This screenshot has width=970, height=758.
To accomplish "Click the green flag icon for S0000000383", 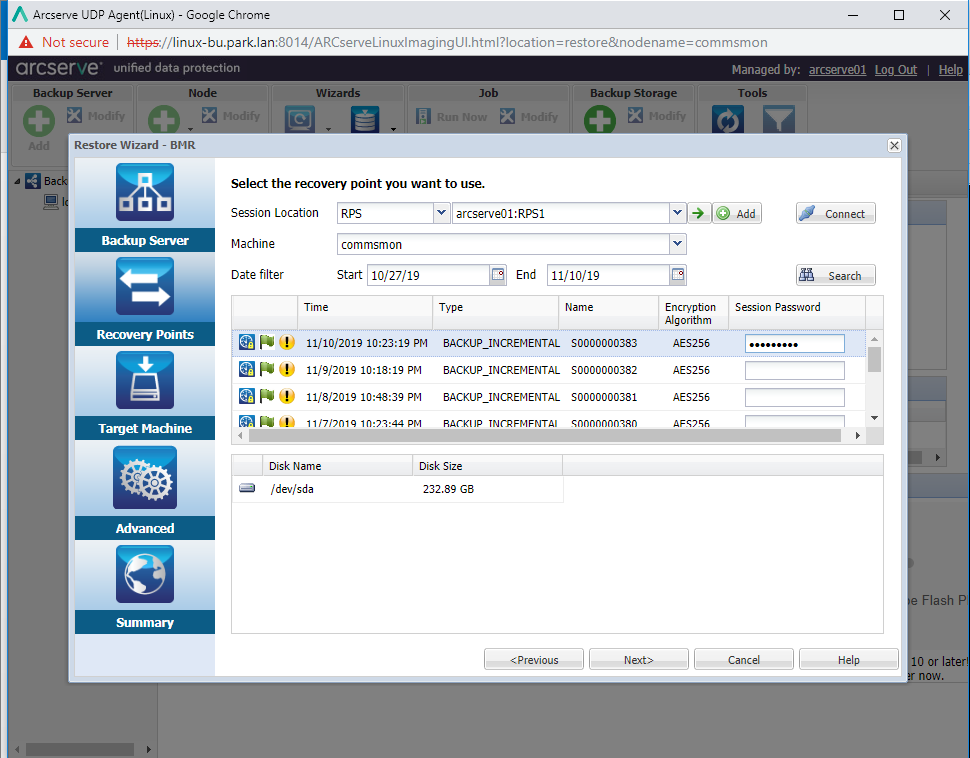I will pos(267,342).
